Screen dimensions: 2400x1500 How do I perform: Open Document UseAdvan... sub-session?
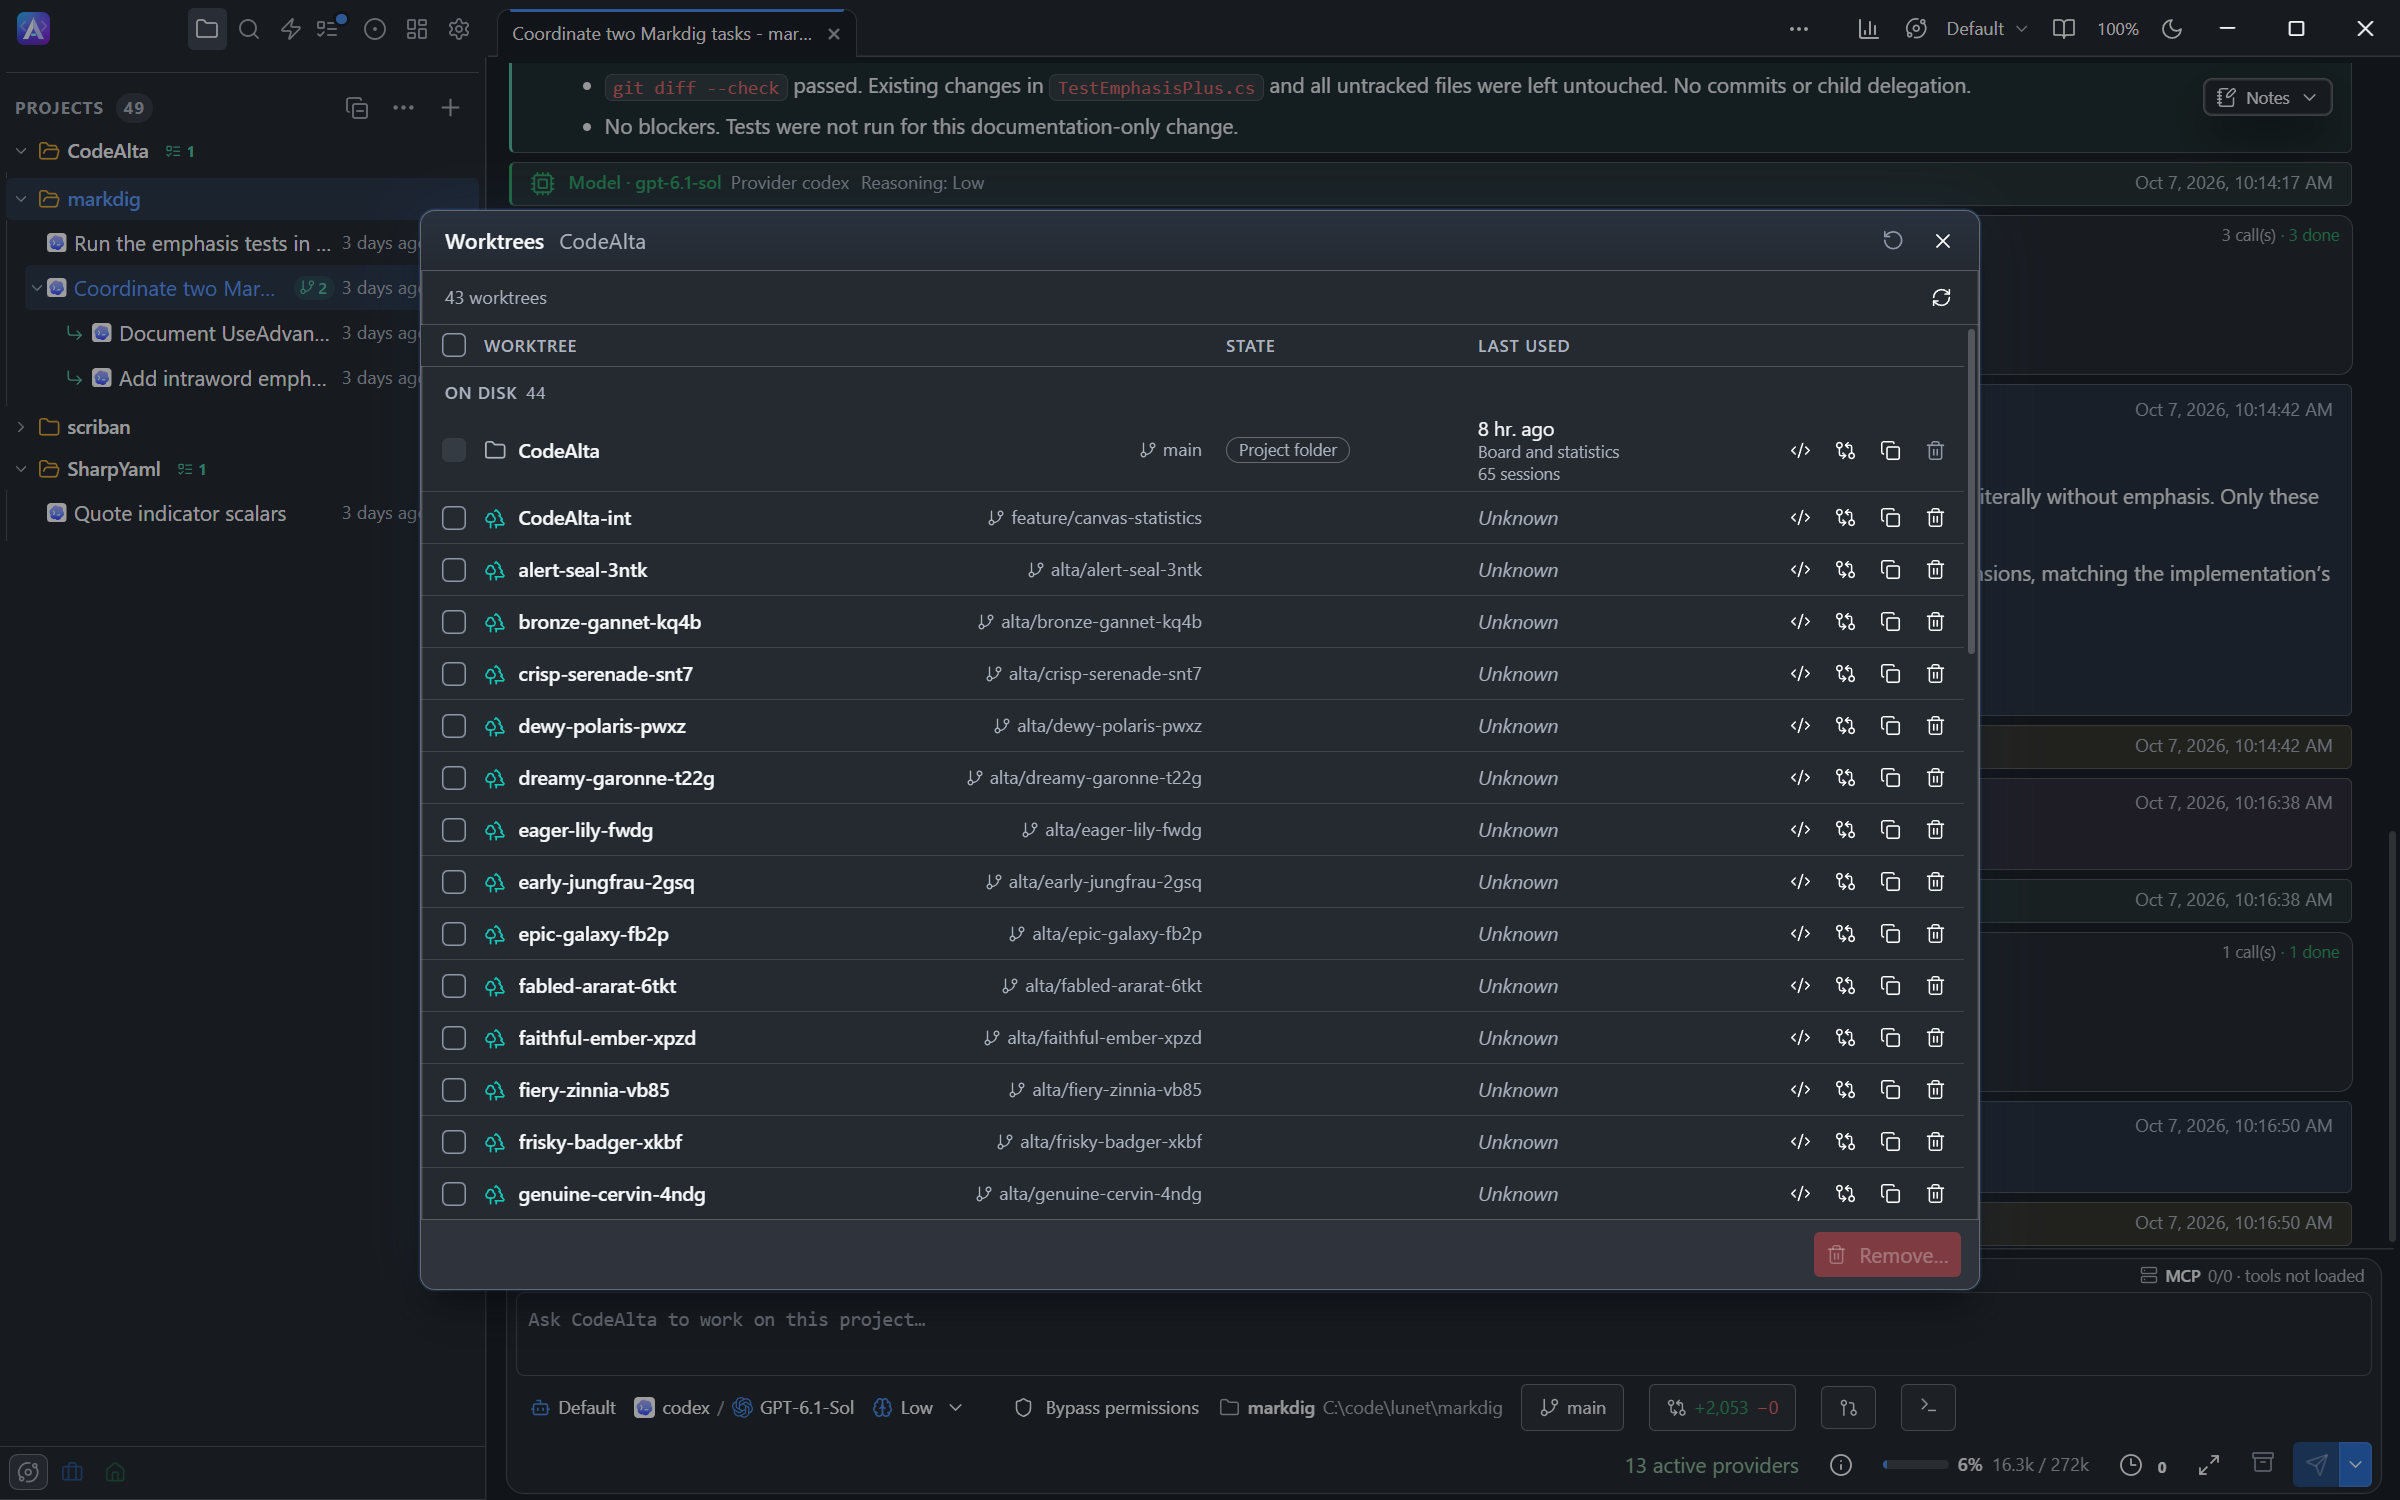click(224, 333)
